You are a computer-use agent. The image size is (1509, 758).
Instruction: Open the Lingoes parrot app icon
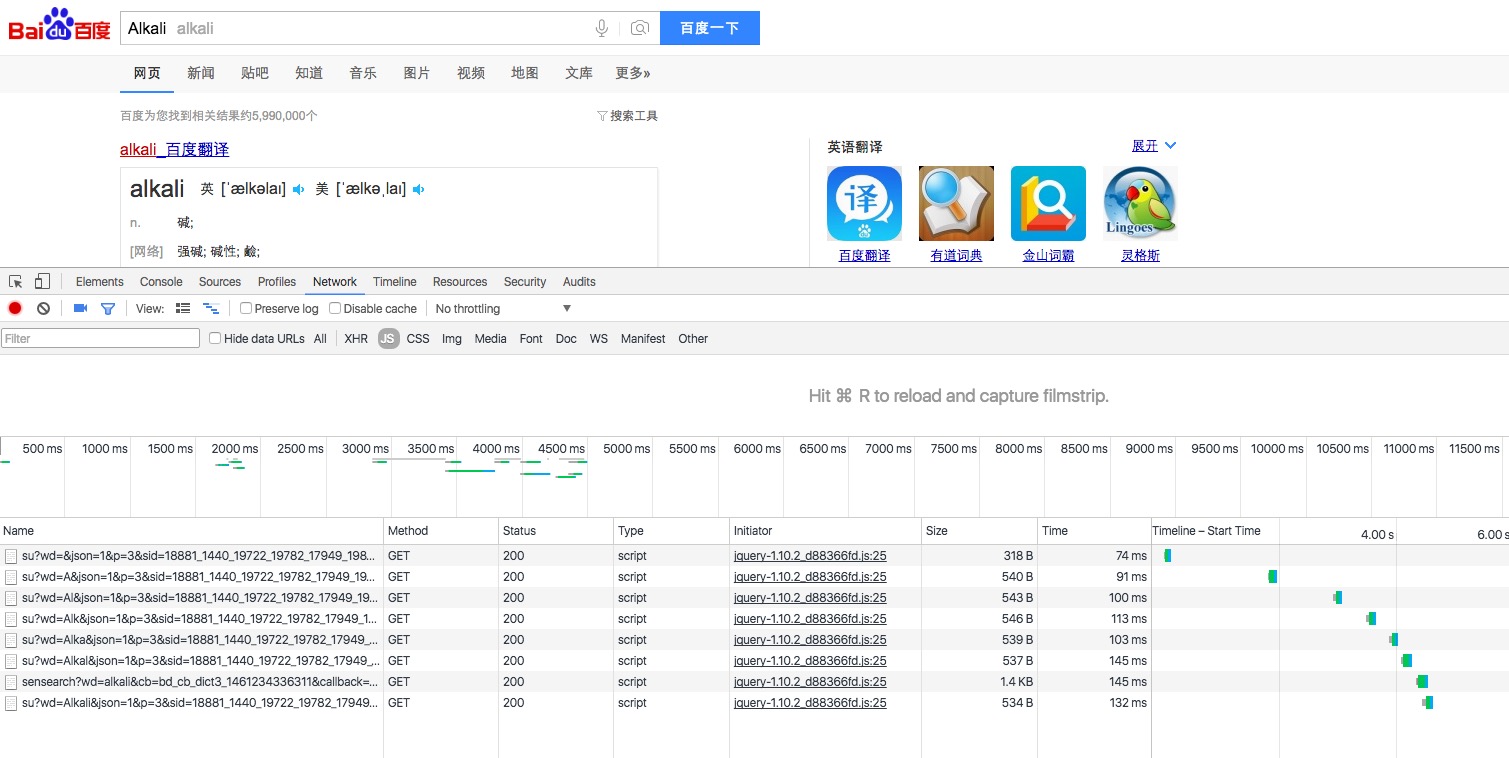click(1140, 204)
